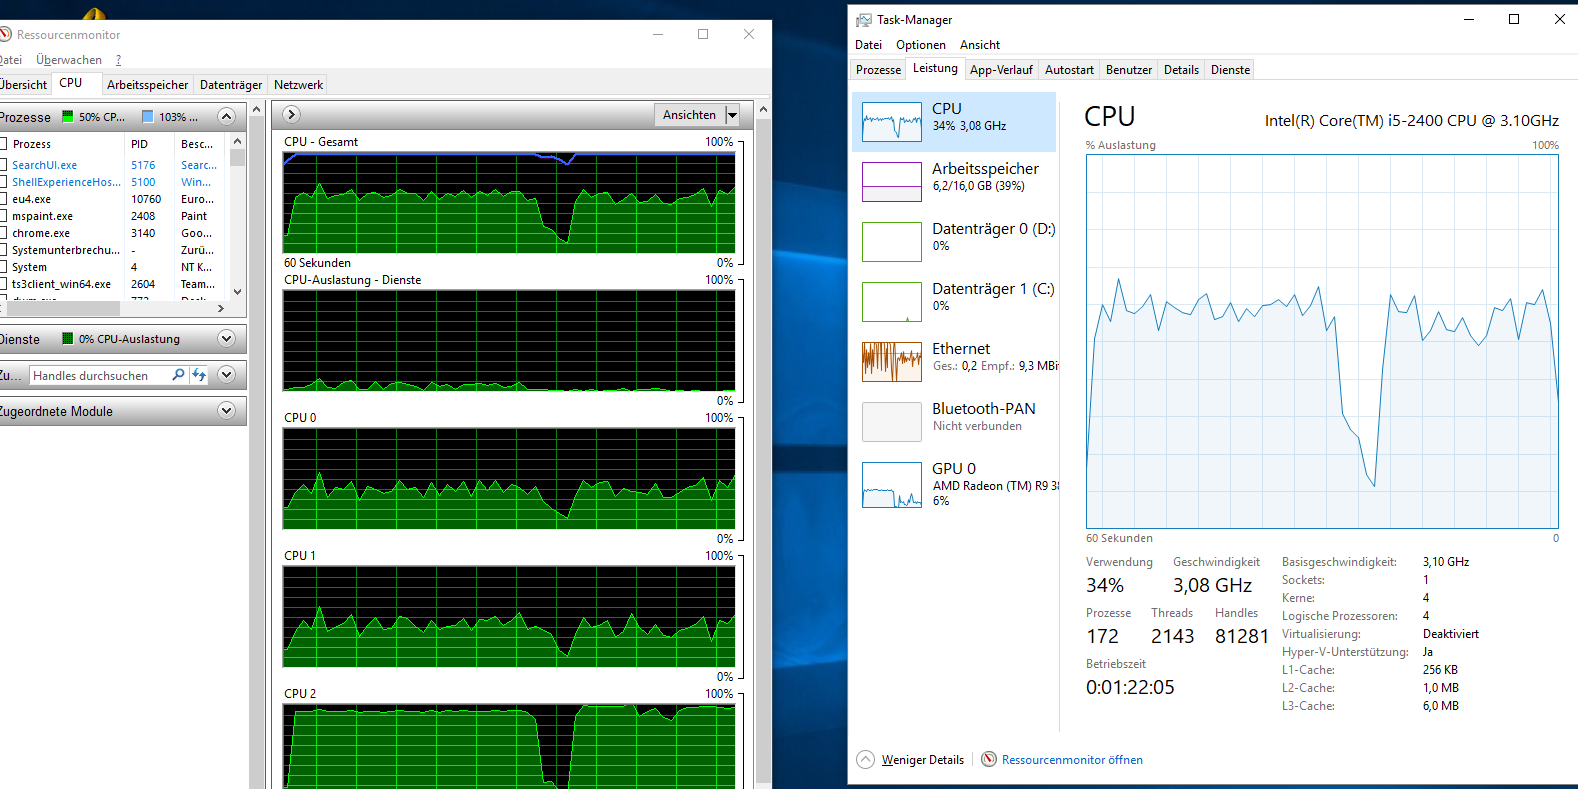Select the eu4.exe process row name
Image resolution: width=1578 pixels, height=789 pixels.
(31, 199)
